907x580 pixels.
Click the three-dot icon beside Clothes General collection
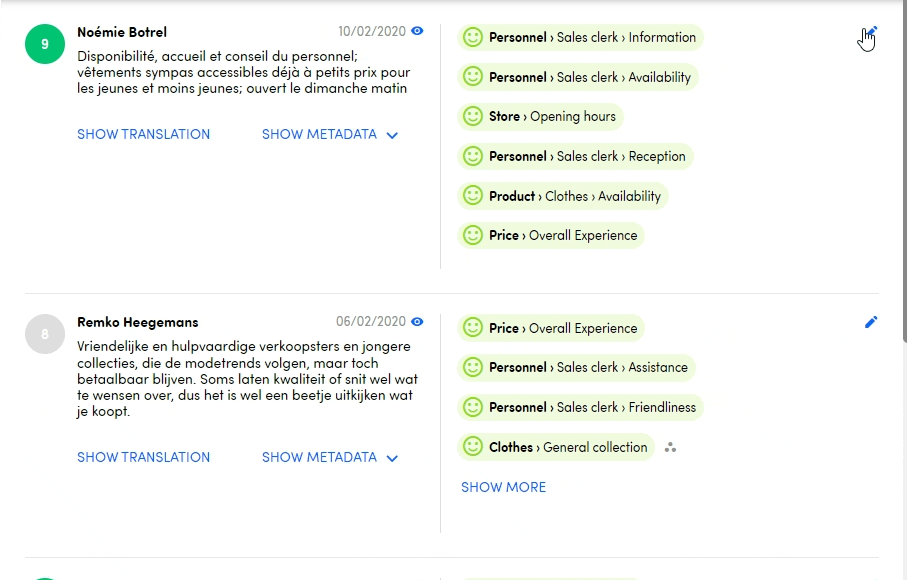point(671,448)
